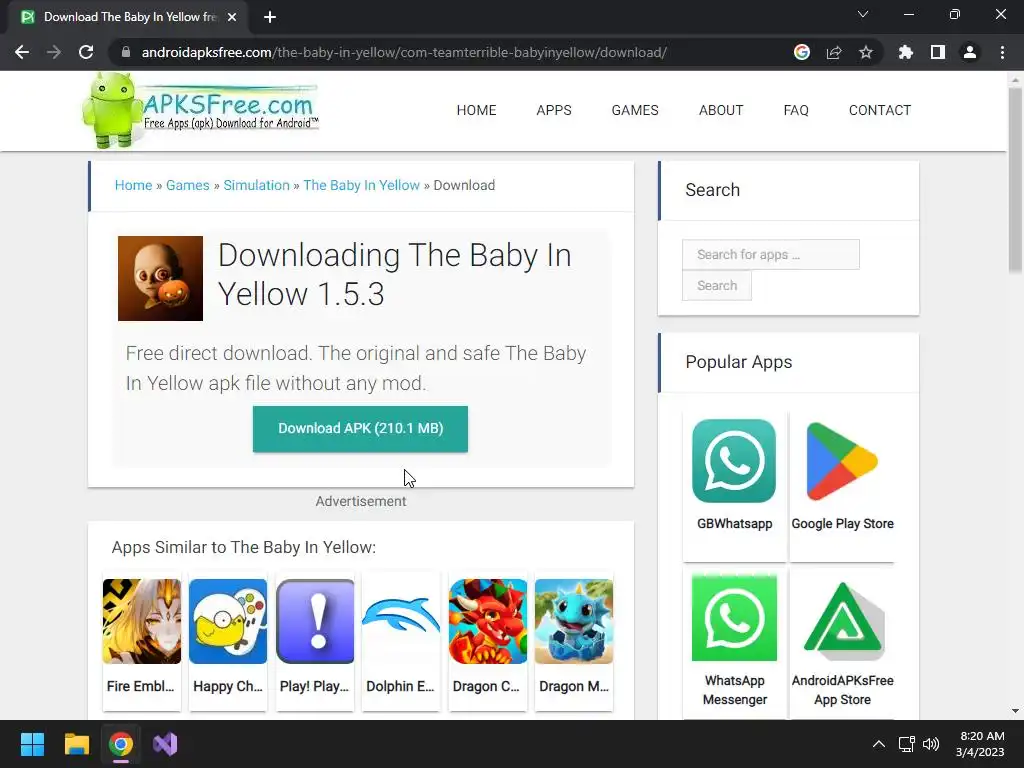Open Google Play Store app icon
The image size is (1024, 768).
pyautogui.click(x=842, y=461)
